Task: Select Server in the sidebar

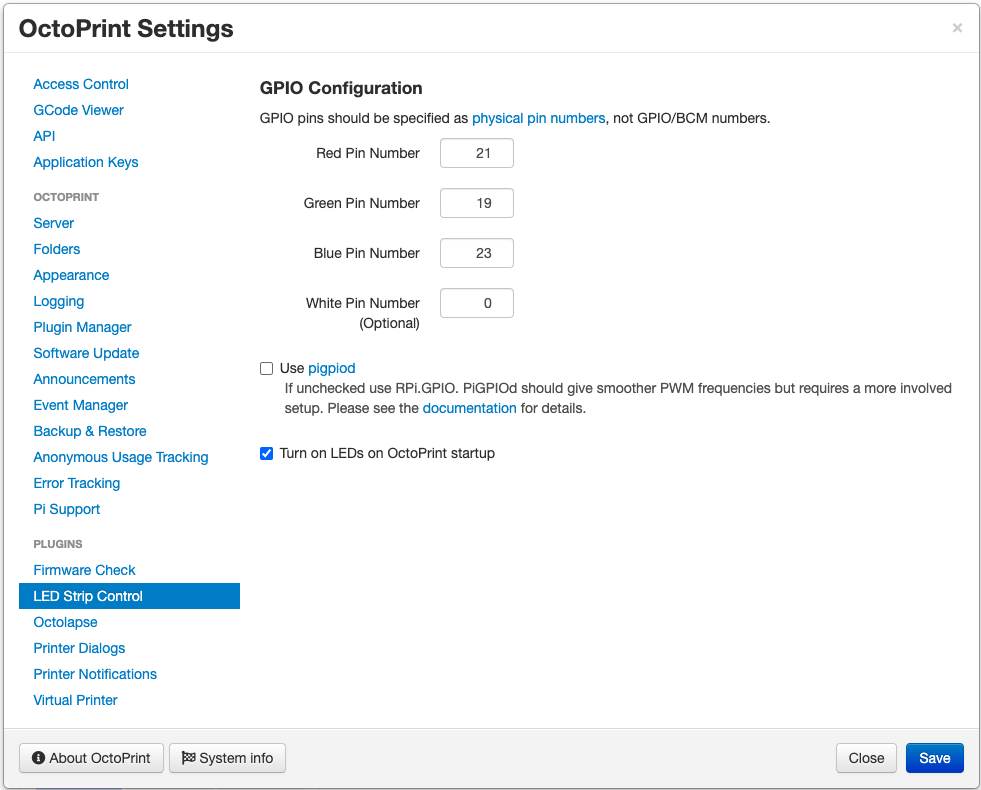Action: pyautogui.click(x=53, y=223)
